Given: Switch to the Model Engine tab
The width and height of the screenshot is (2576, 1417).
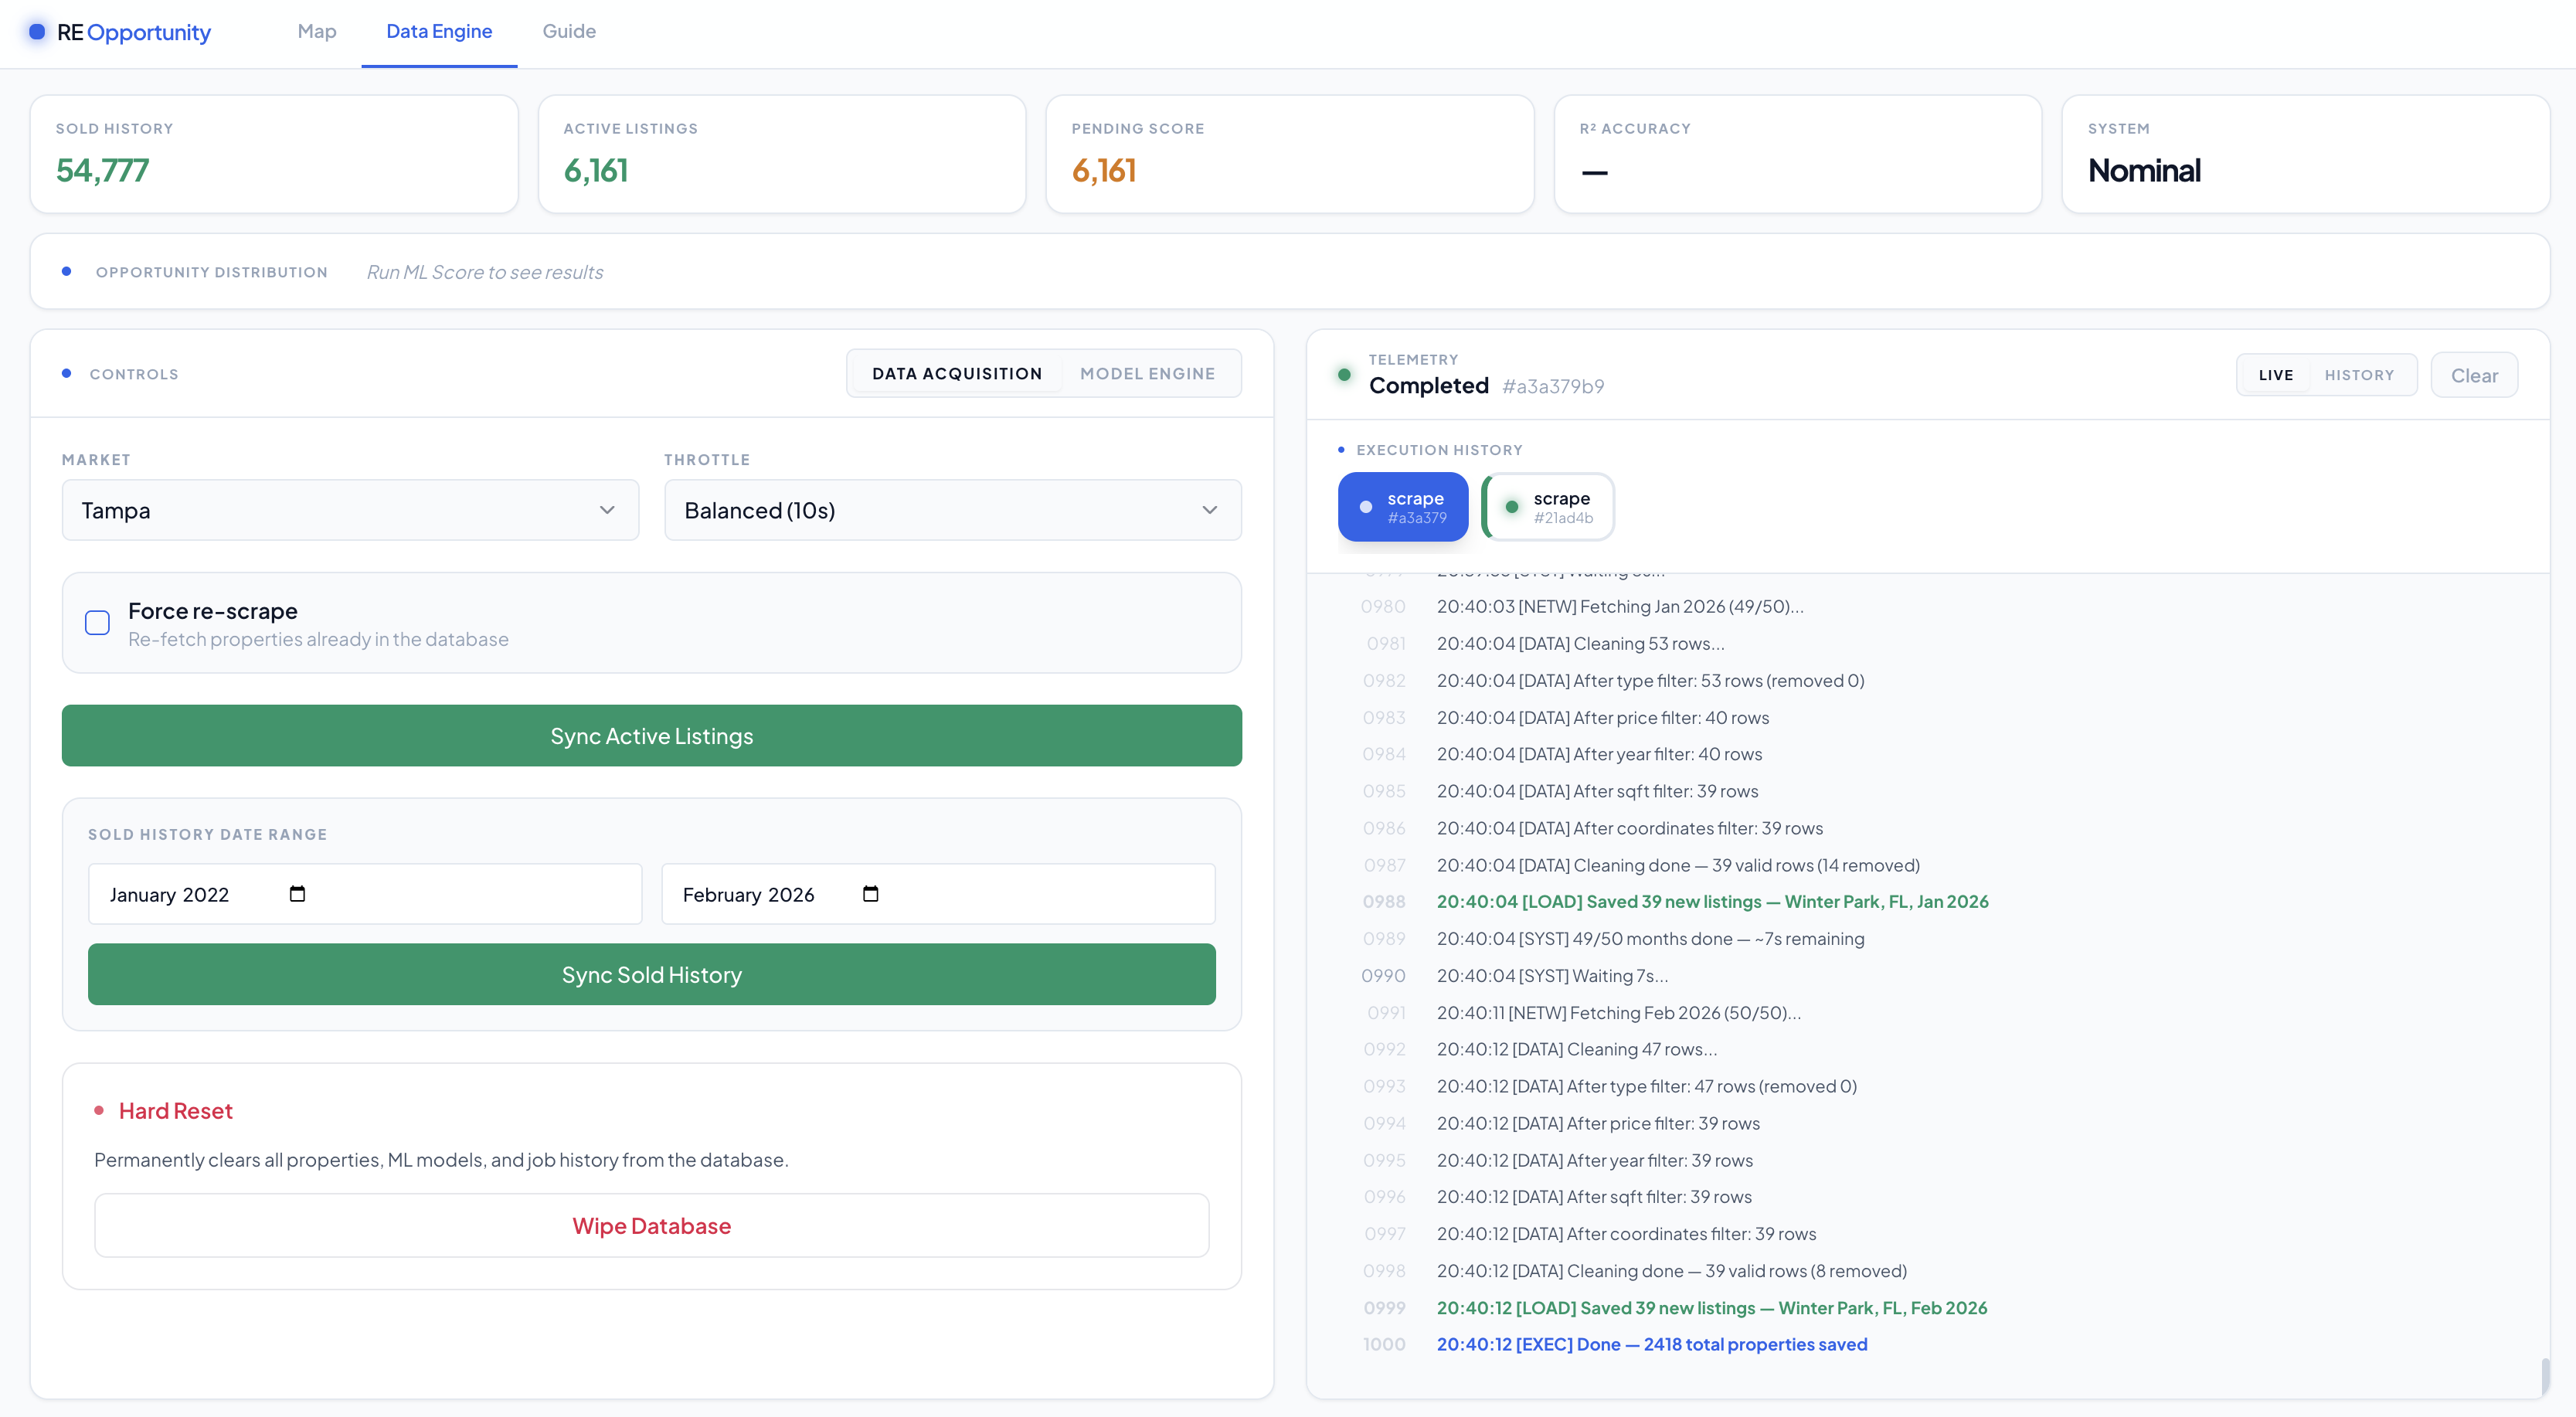Looking at the screenshot, I should pos(1147,373).
